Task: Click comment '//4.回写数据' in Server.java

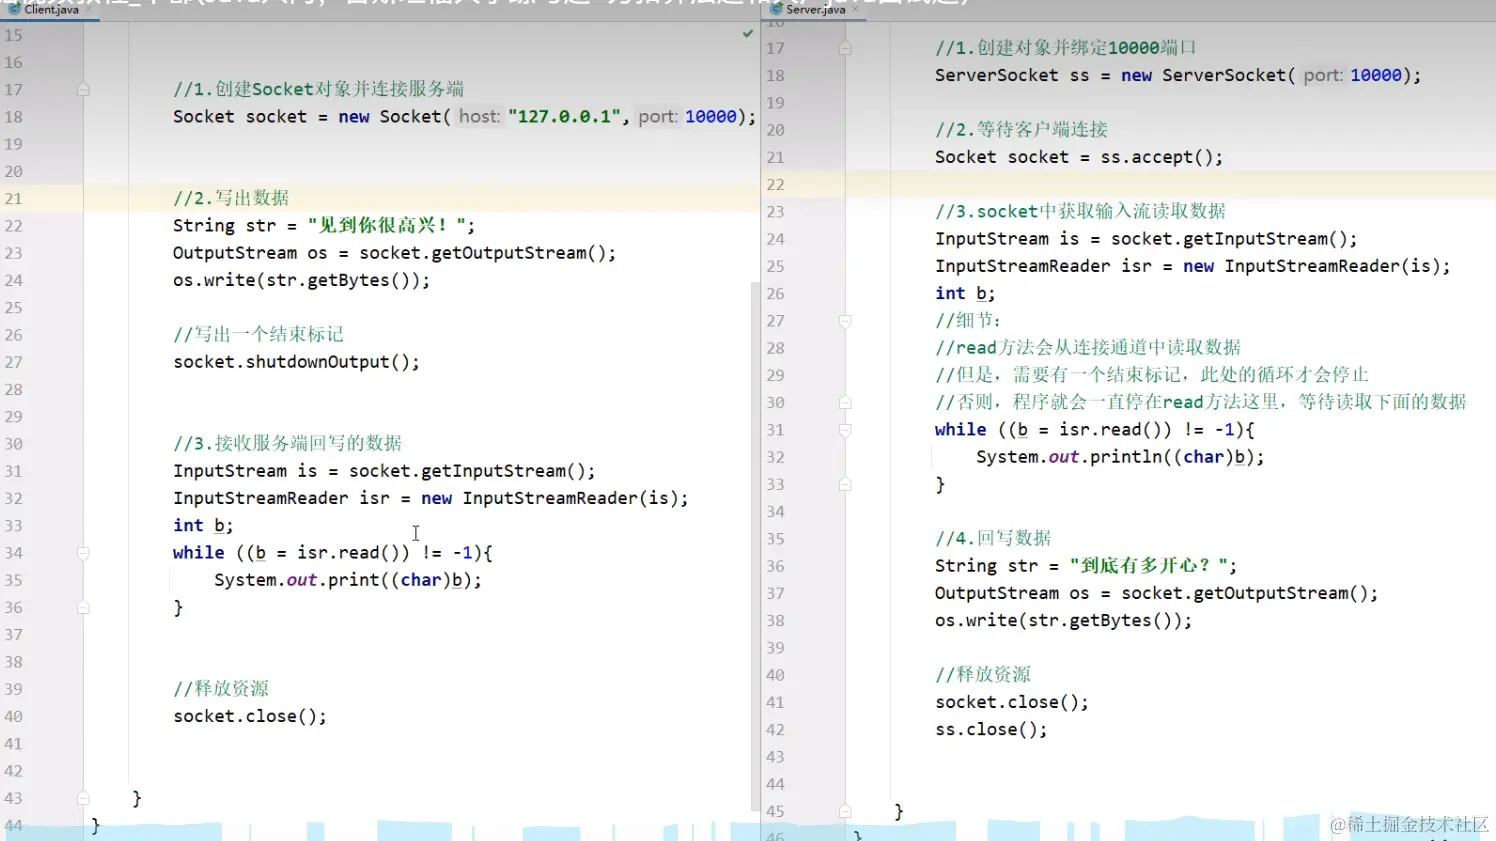Action: pyautogui.click(x=993, y=538)
